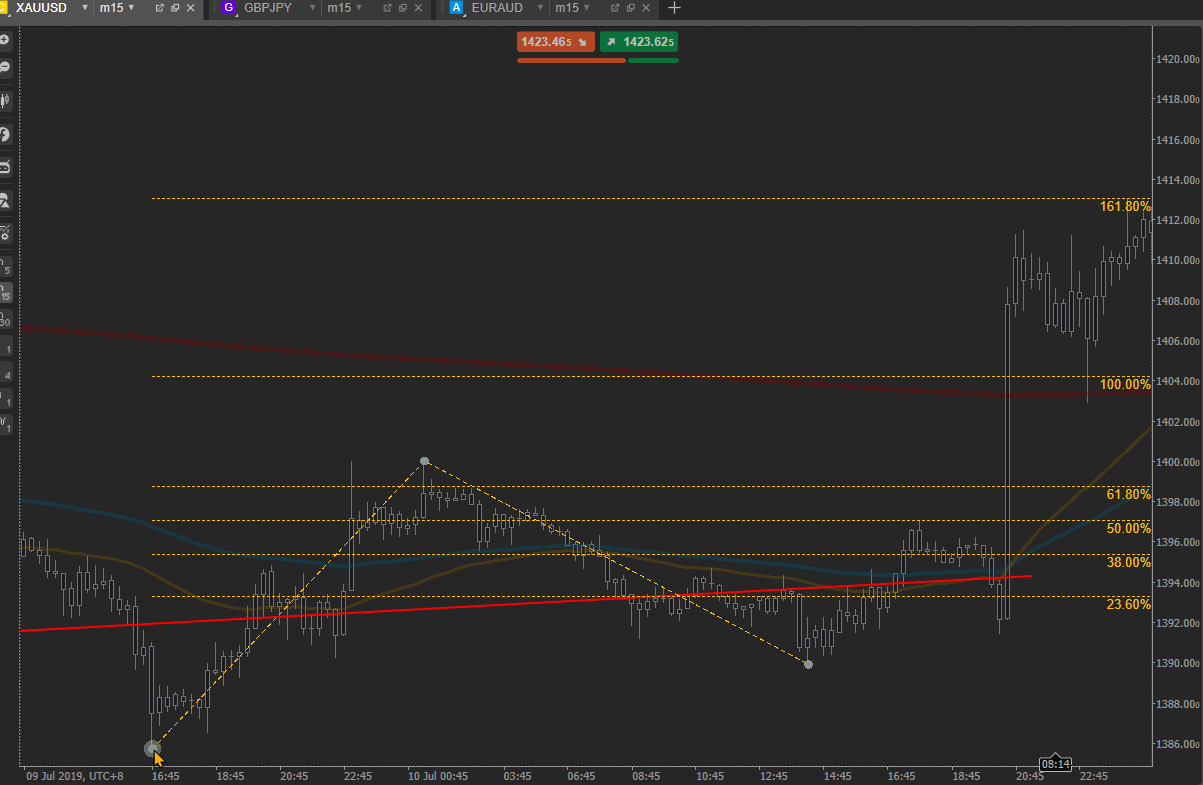Zoom in the chart with plus icon
The height and width of the screenshot is (785, 1203).
tap(5, 39)
